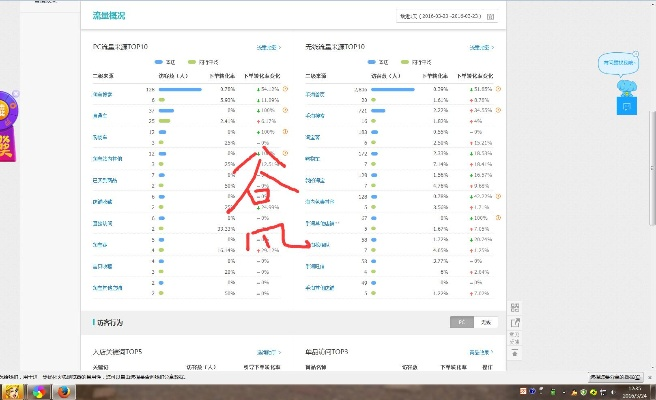Image resolution: width=656 pixels, height=400 pixels.
Task: Open the more link beside 入店关键词TOP5
Action: (x=268, y=352)
